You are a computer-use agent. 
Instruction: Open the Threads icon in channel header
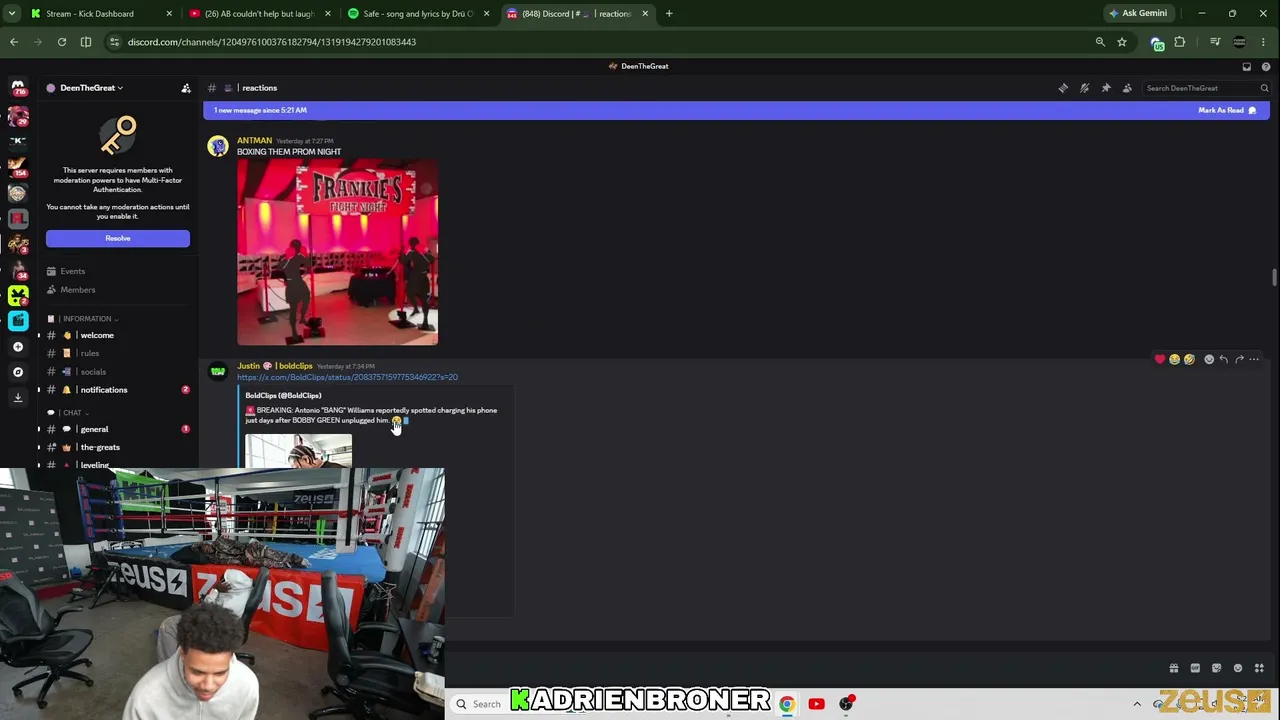click(x=1063, y=88)
